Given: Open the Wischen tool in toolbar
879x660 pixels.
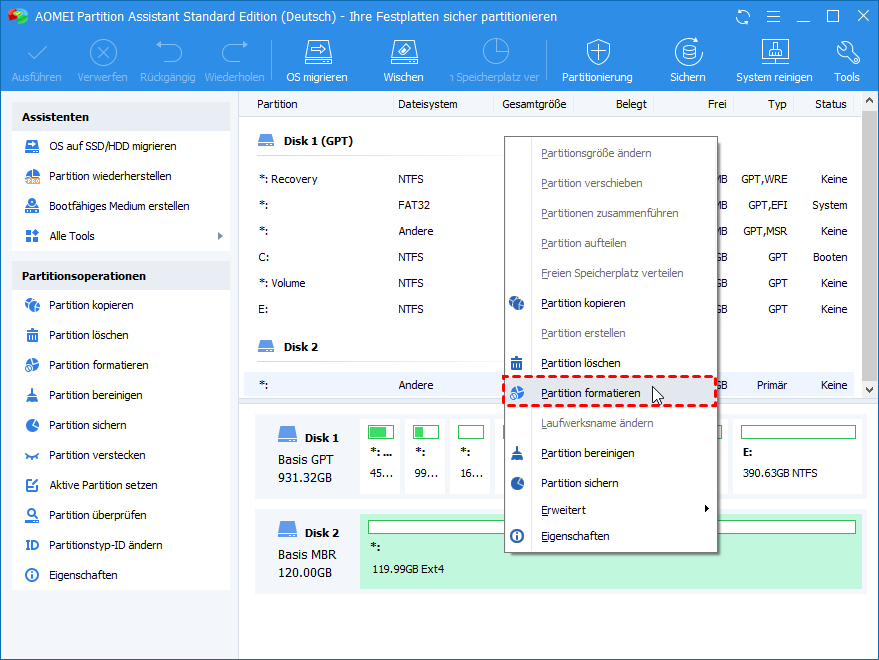Looking at the screenshot, I should click(x=404, y=61).
